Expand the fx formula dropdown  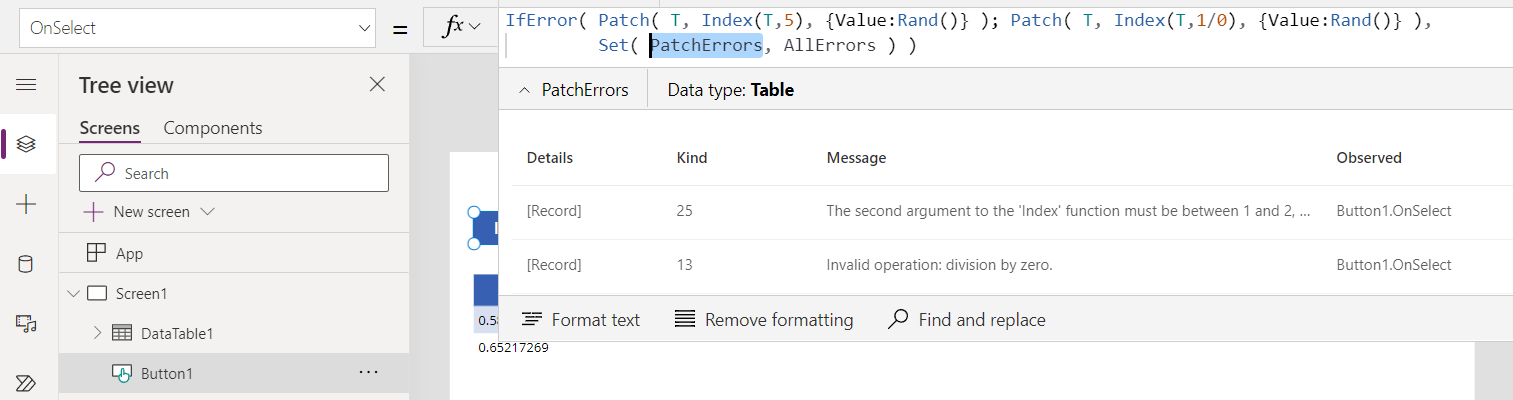(461, 28)
